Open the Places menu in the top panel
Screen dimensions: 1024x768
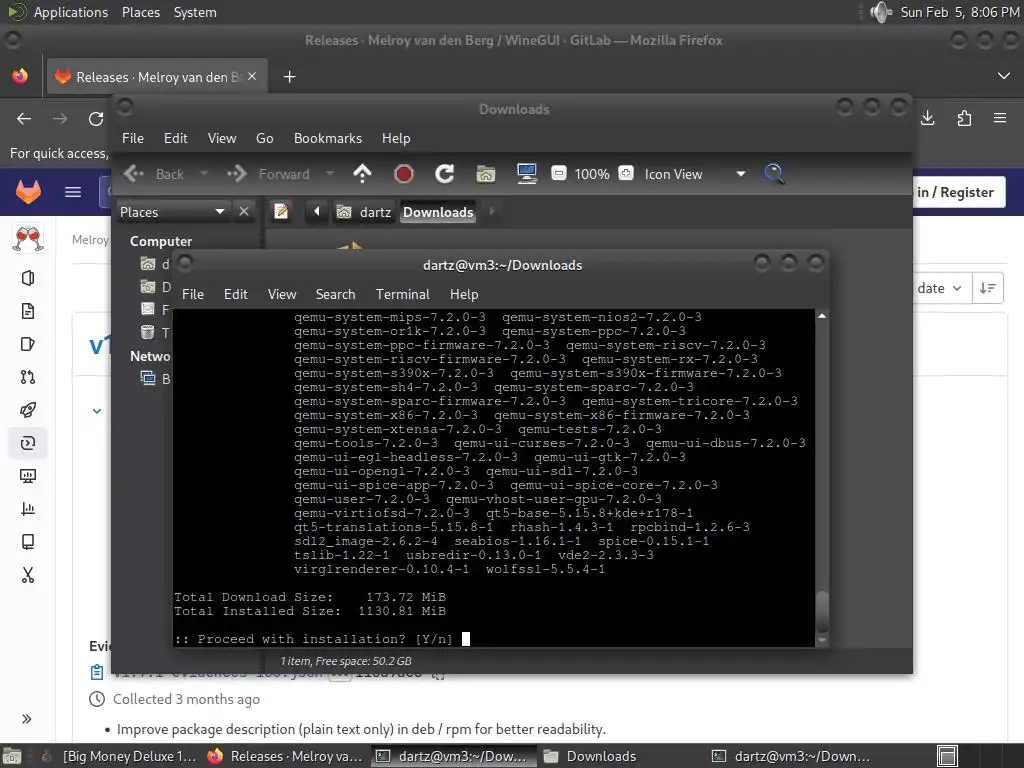pos(140,12)
